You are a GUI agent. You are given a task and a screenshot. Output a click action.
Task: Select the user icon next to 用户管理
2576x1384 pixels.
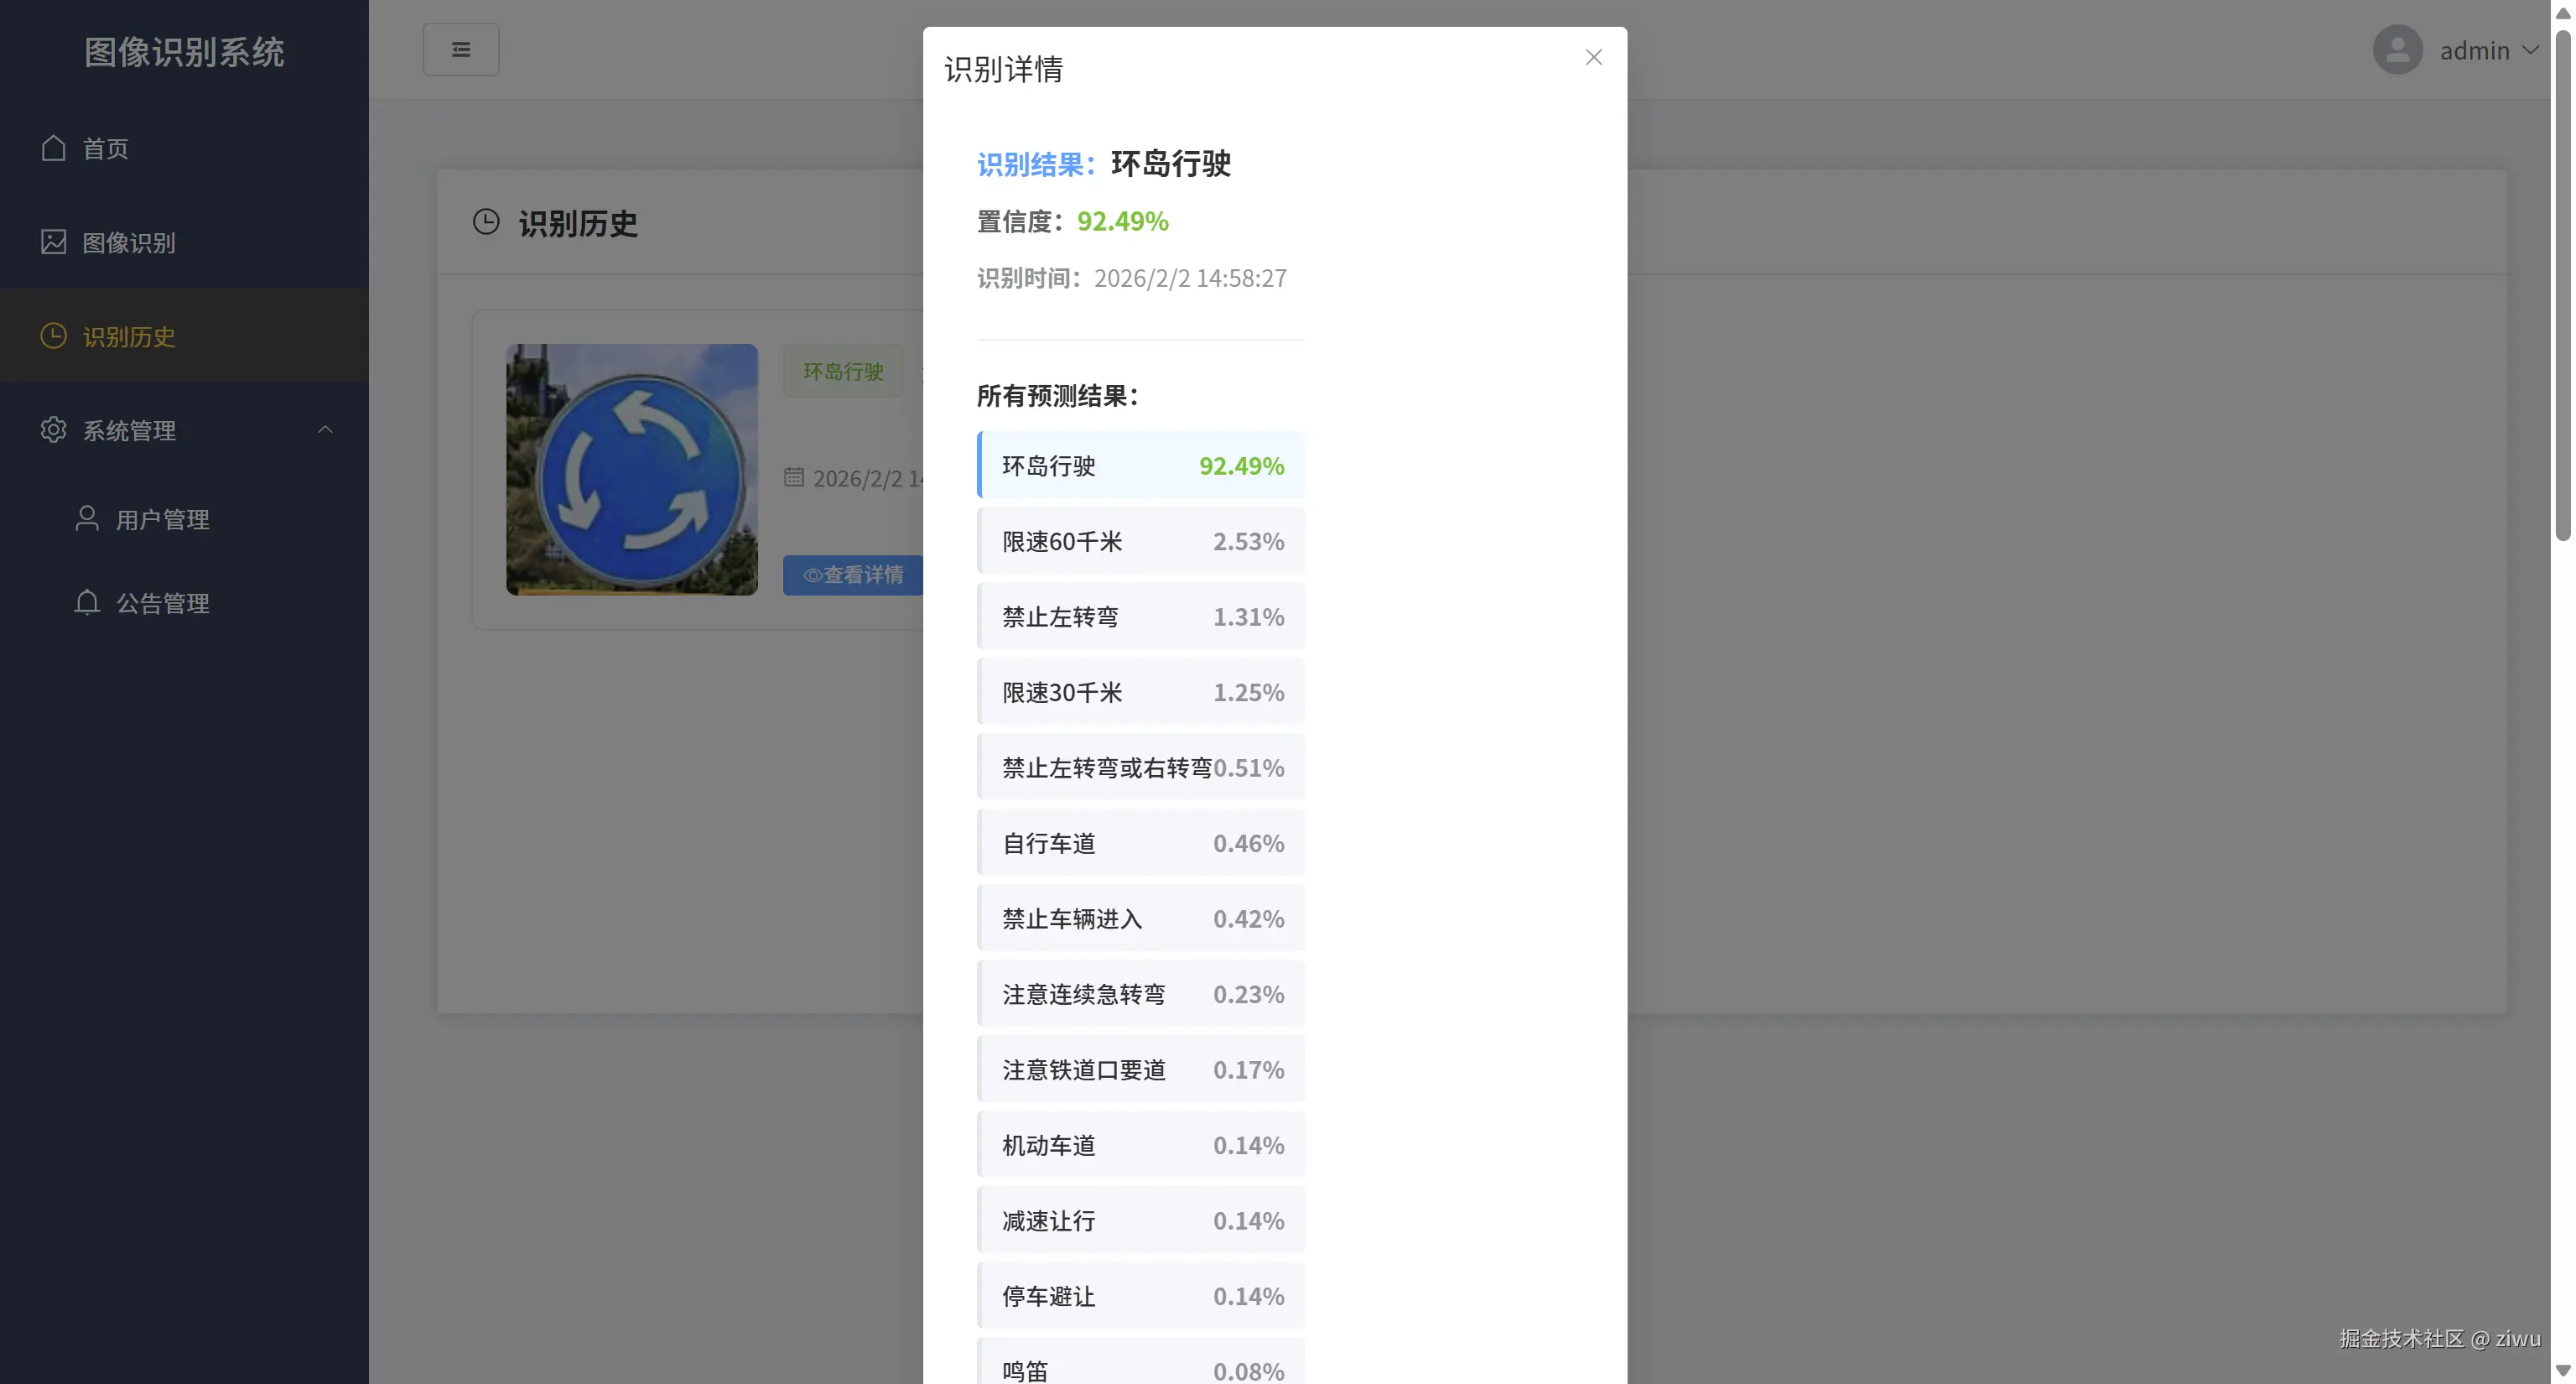[86, 518]
